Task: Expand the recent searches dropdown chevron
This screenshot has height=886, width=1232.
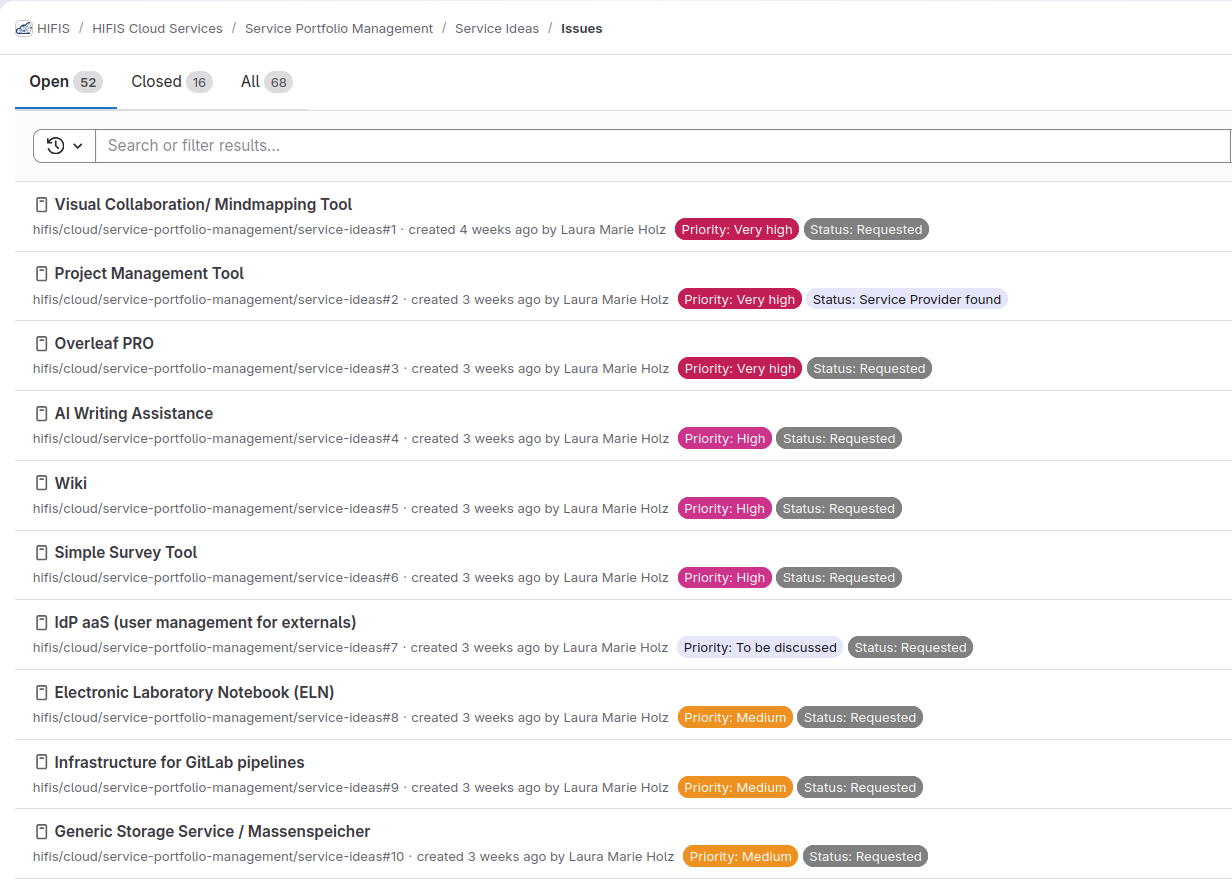Action: coord(76,145)
